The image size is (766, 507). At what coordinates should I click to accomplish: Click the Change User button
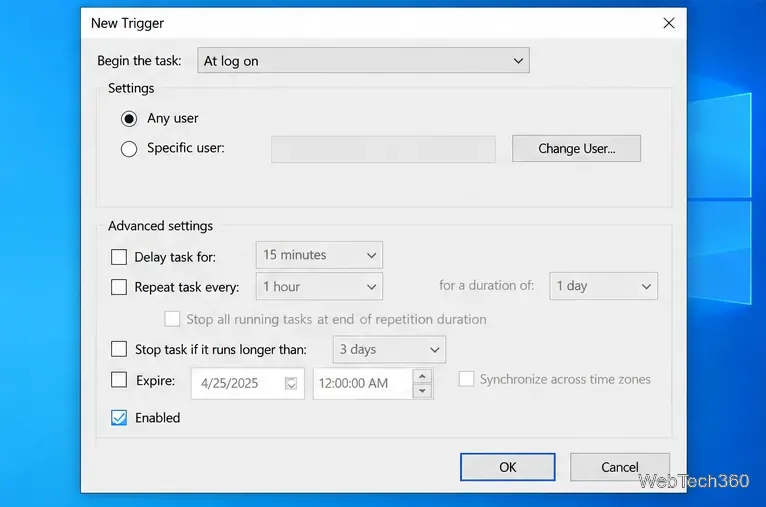[x=576, y=148]
